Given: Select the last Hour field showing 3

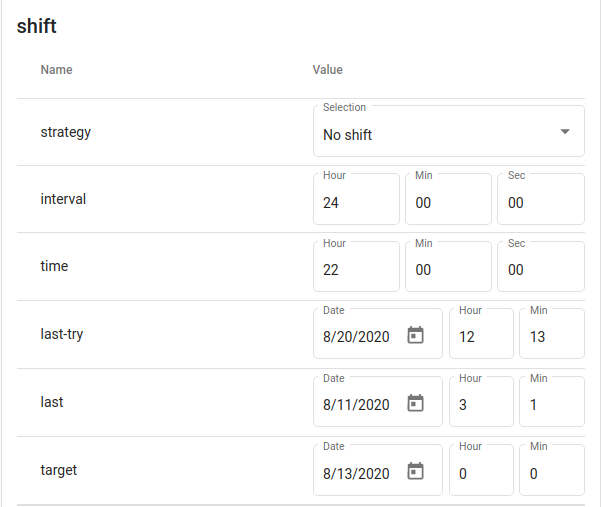Looking at the screenshot, I should [481, 401].
